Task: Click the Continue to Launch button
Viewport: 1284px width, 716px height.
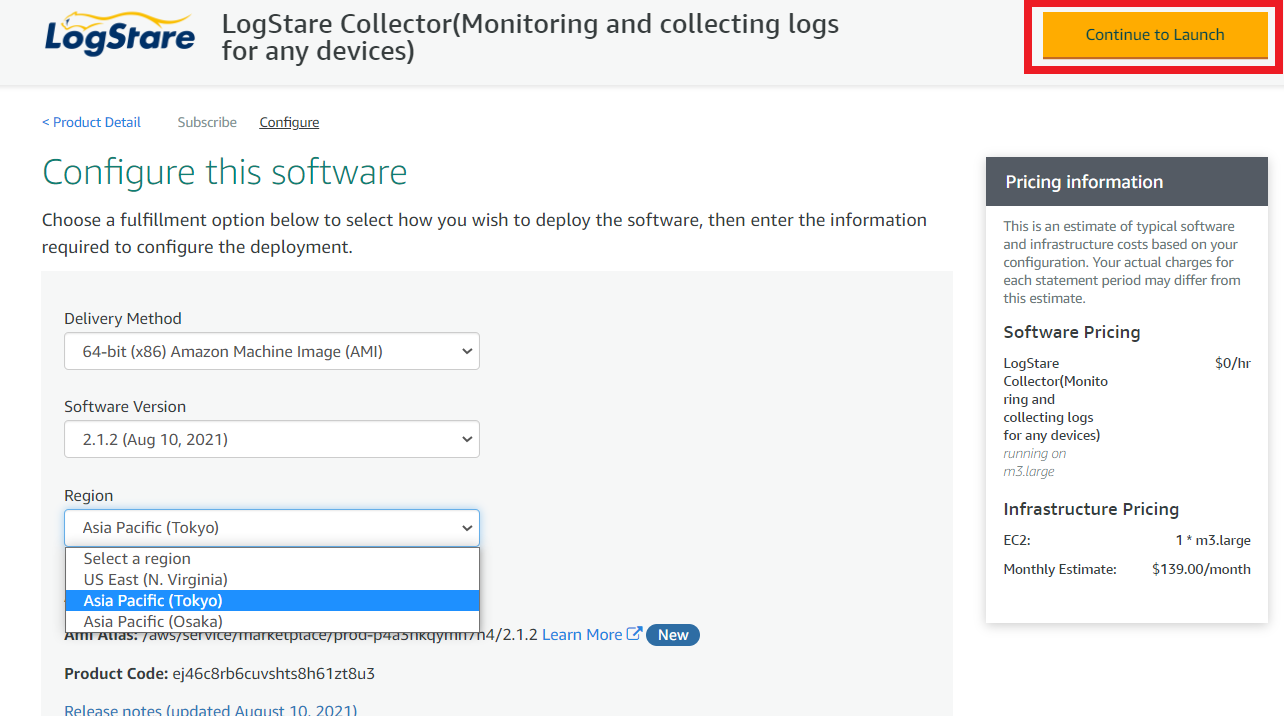Action: (x=1155, y=35)
